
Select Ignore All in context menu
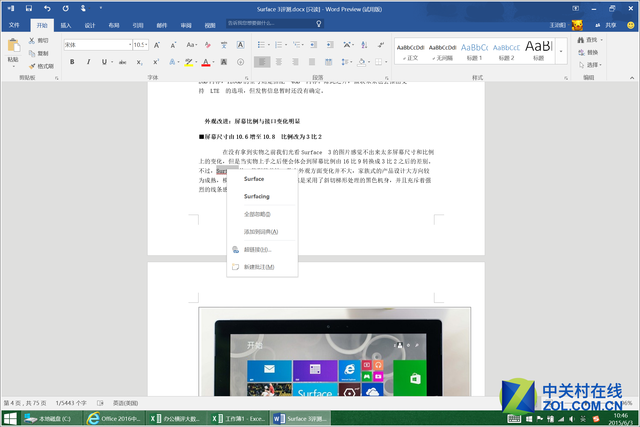coord(262,214)
